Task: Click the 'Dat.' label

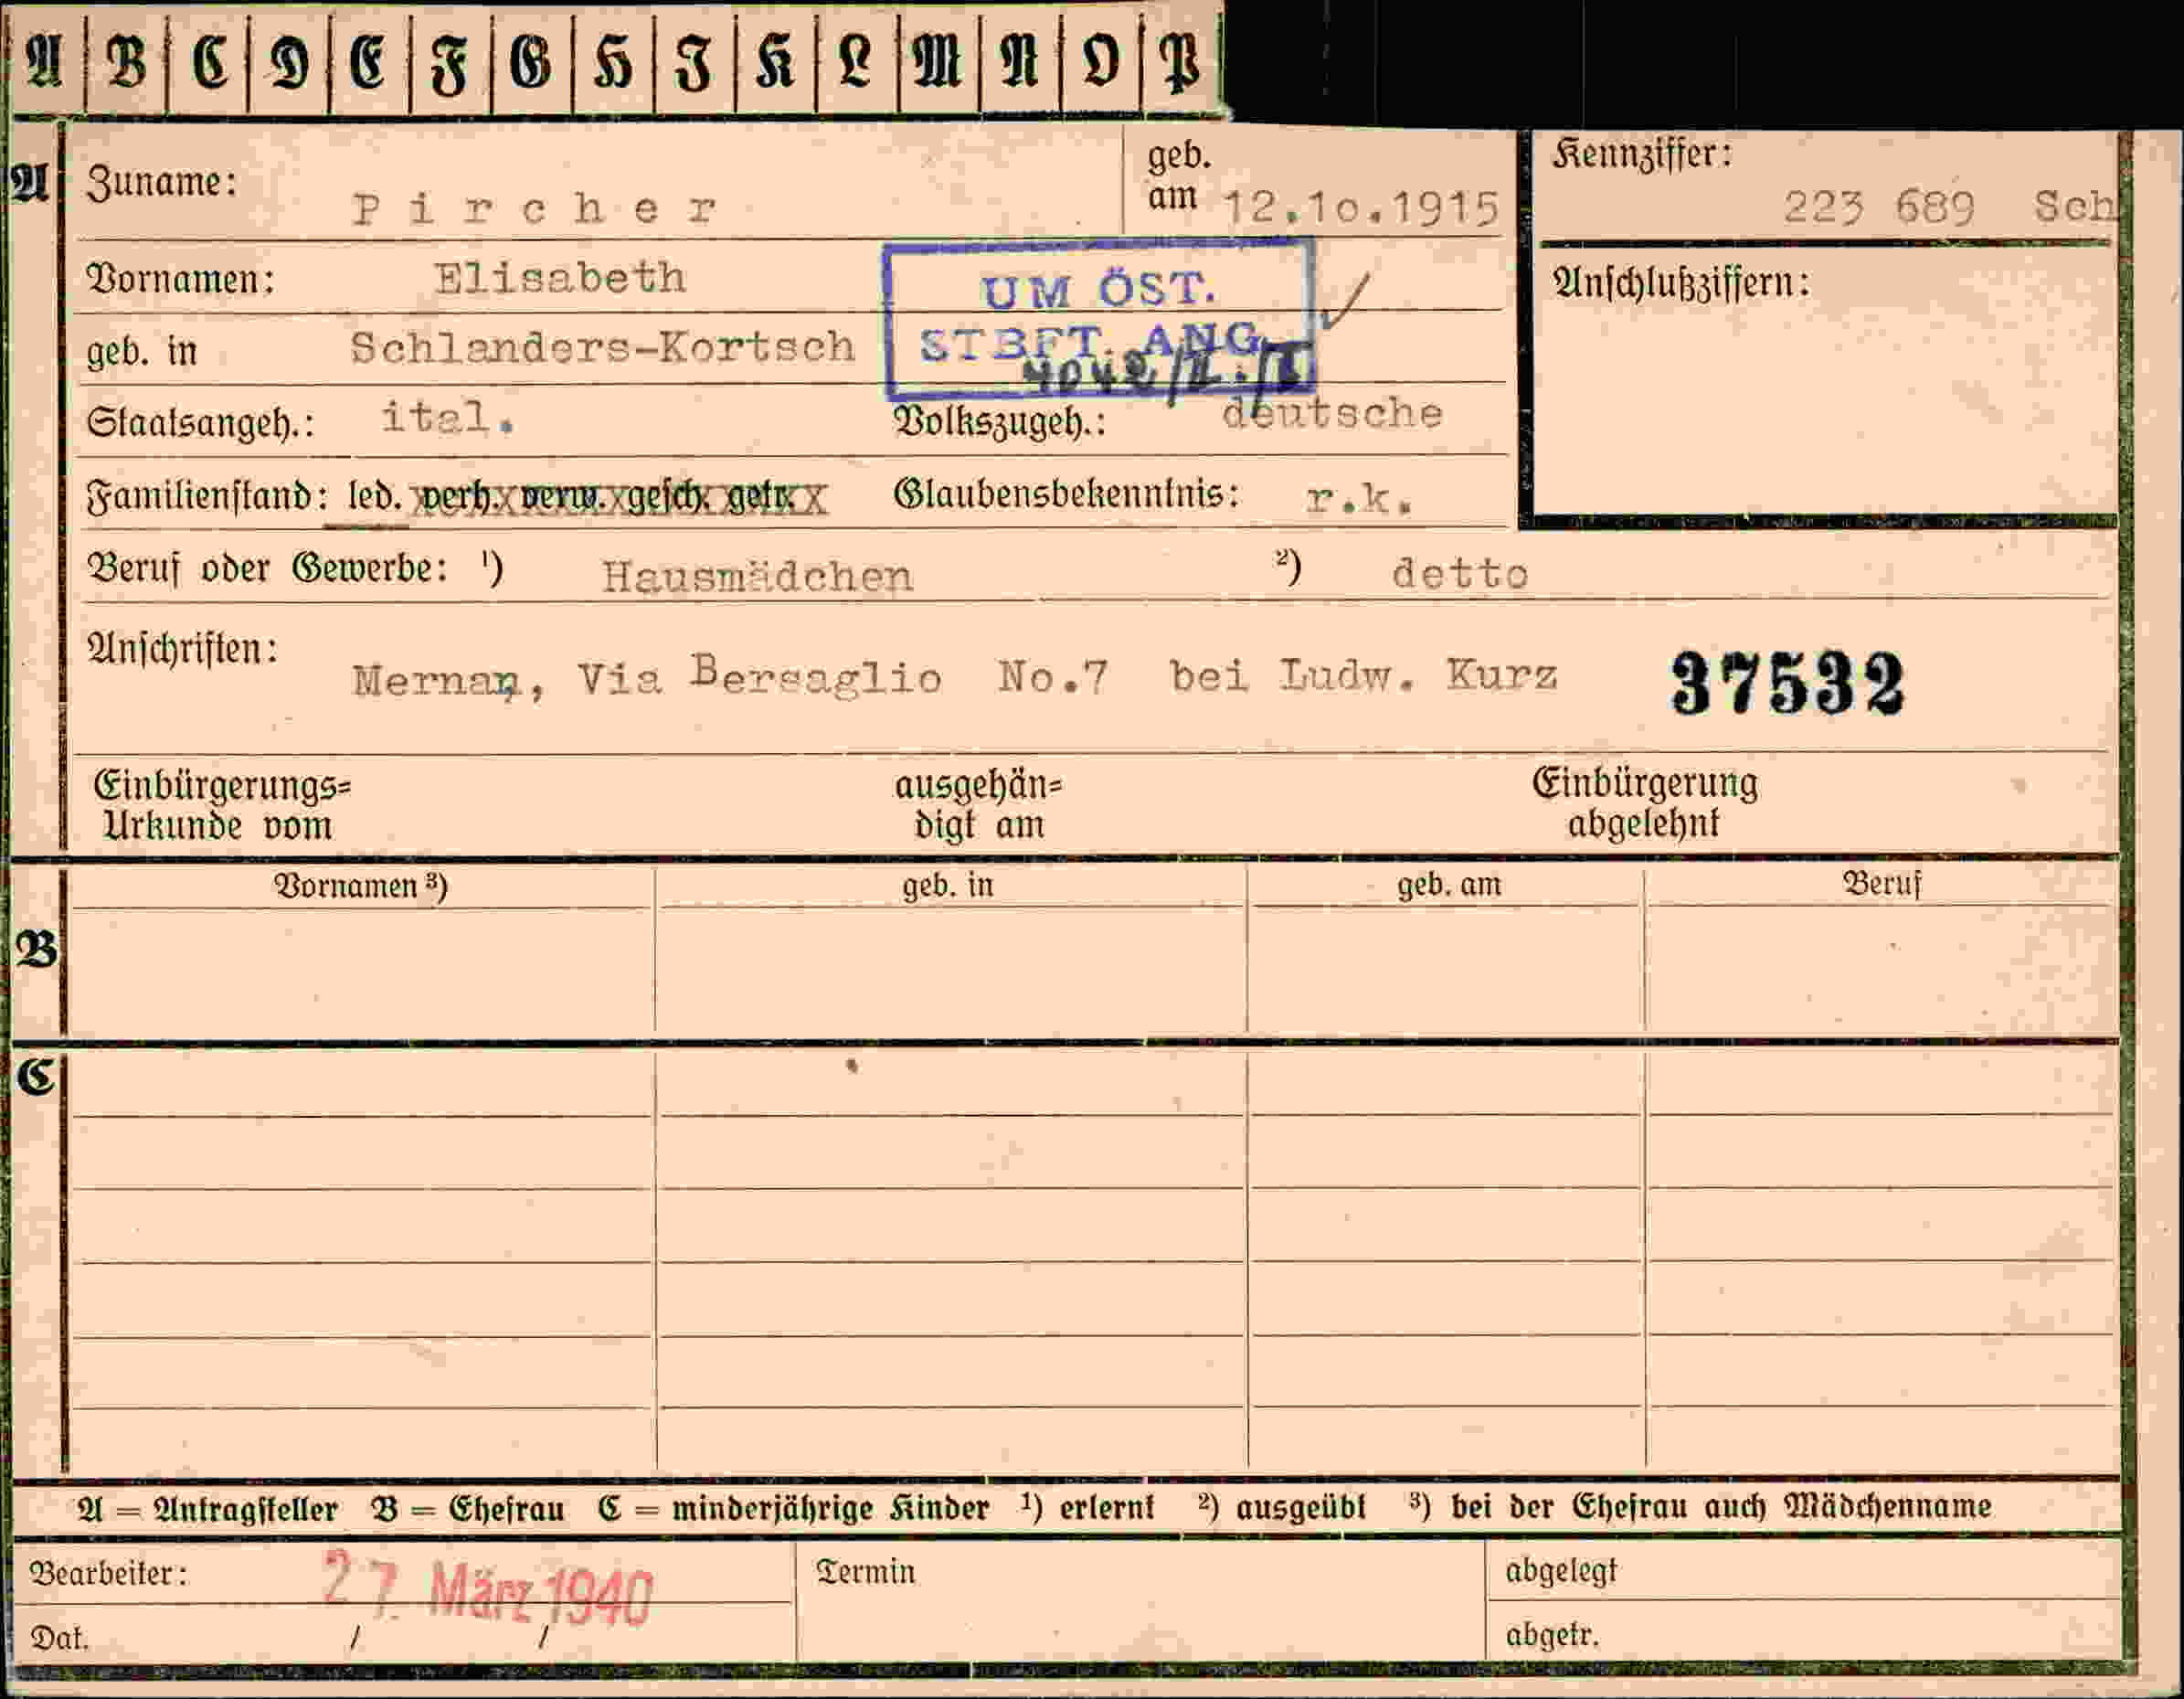Action: (x=59, y=1638)
